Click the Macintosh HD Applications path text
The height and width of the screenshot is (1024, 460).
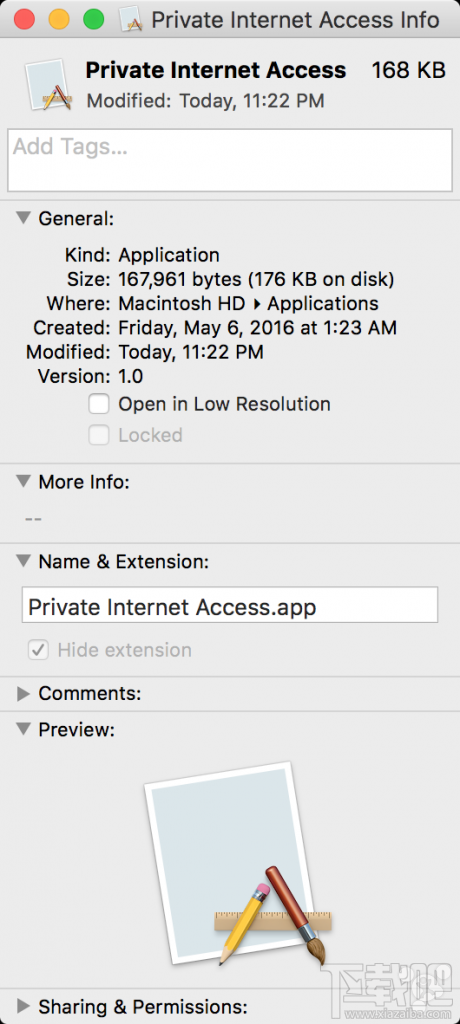pyautogui.click(x=248, y=304)
